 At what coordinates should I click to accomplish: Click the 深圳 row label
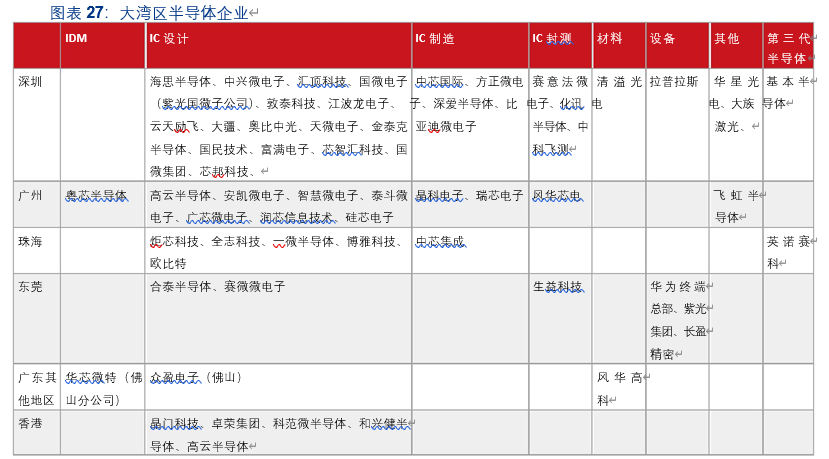click(30, 81)
